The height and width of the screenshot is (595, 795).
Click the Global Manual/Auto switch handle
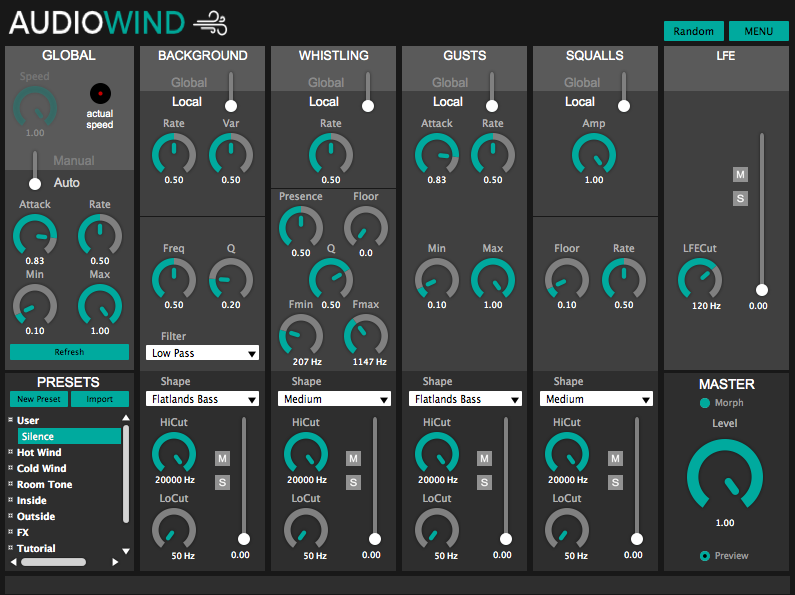click(35, 183)
